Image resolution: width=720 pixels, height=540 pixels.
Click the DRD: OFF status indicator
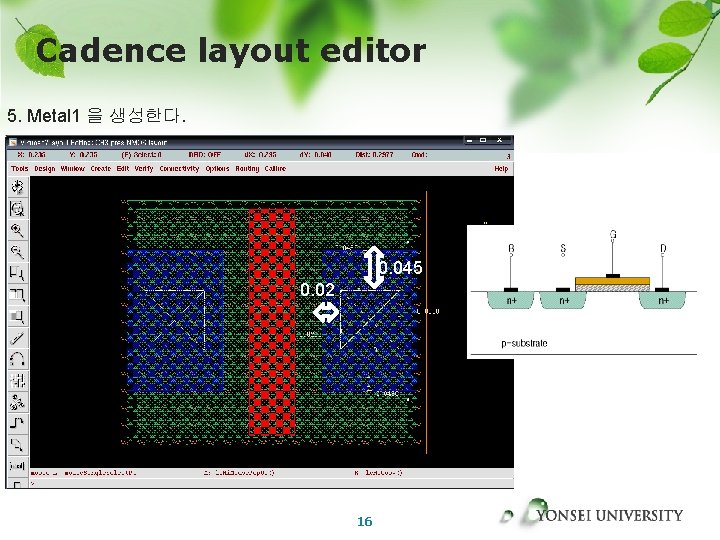click(x=204, y=155)
